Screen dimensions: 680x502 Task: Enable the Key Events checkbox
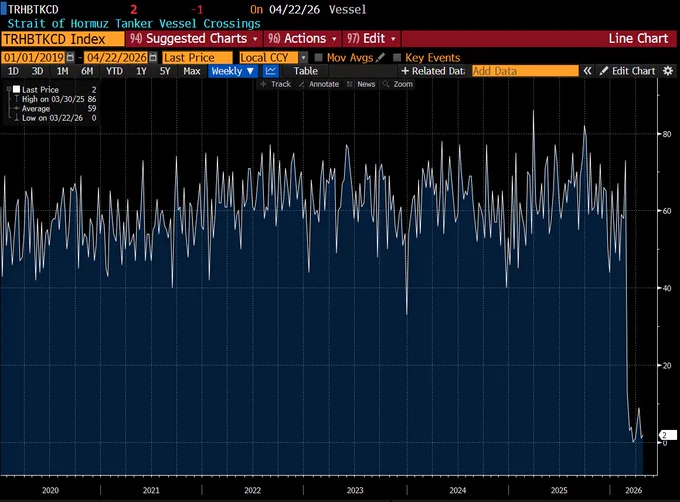pyautogui.click(x=396, y=58)
